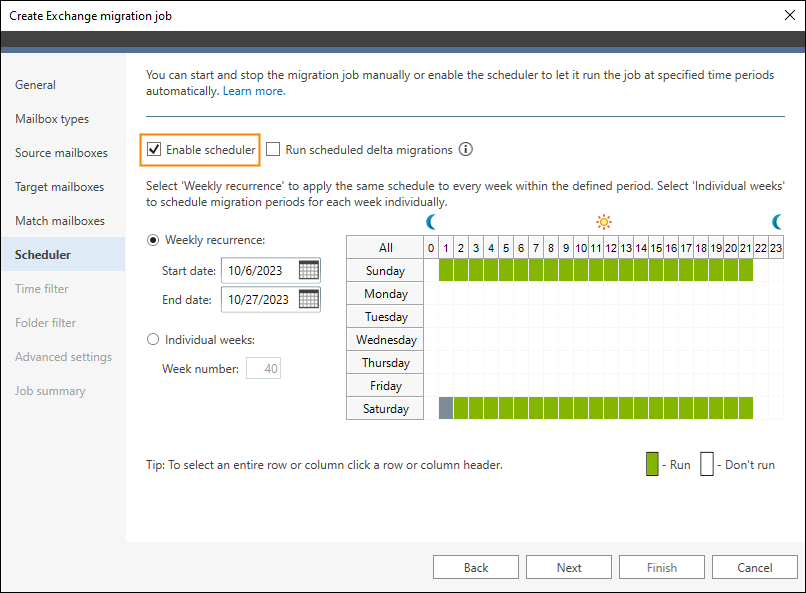This screenshot has width=806, height=593.
Task: Click the Week number field
Action: click(x=264, y=368)
